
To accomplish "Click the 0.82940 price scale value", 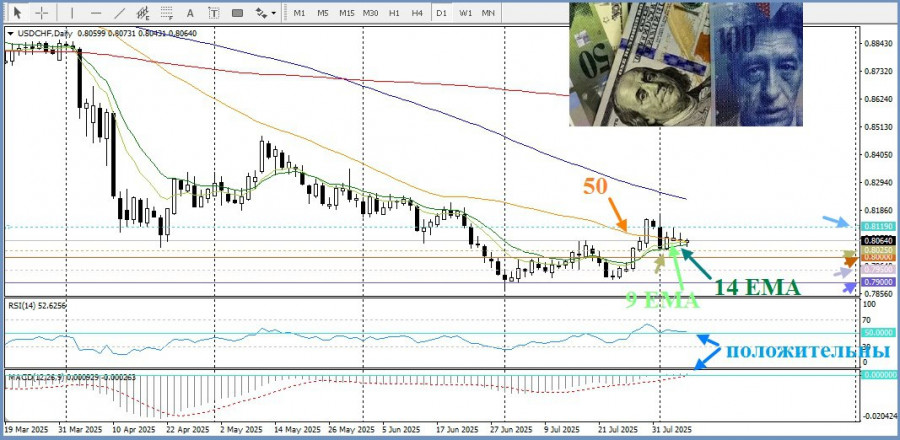I will point(879,183).
